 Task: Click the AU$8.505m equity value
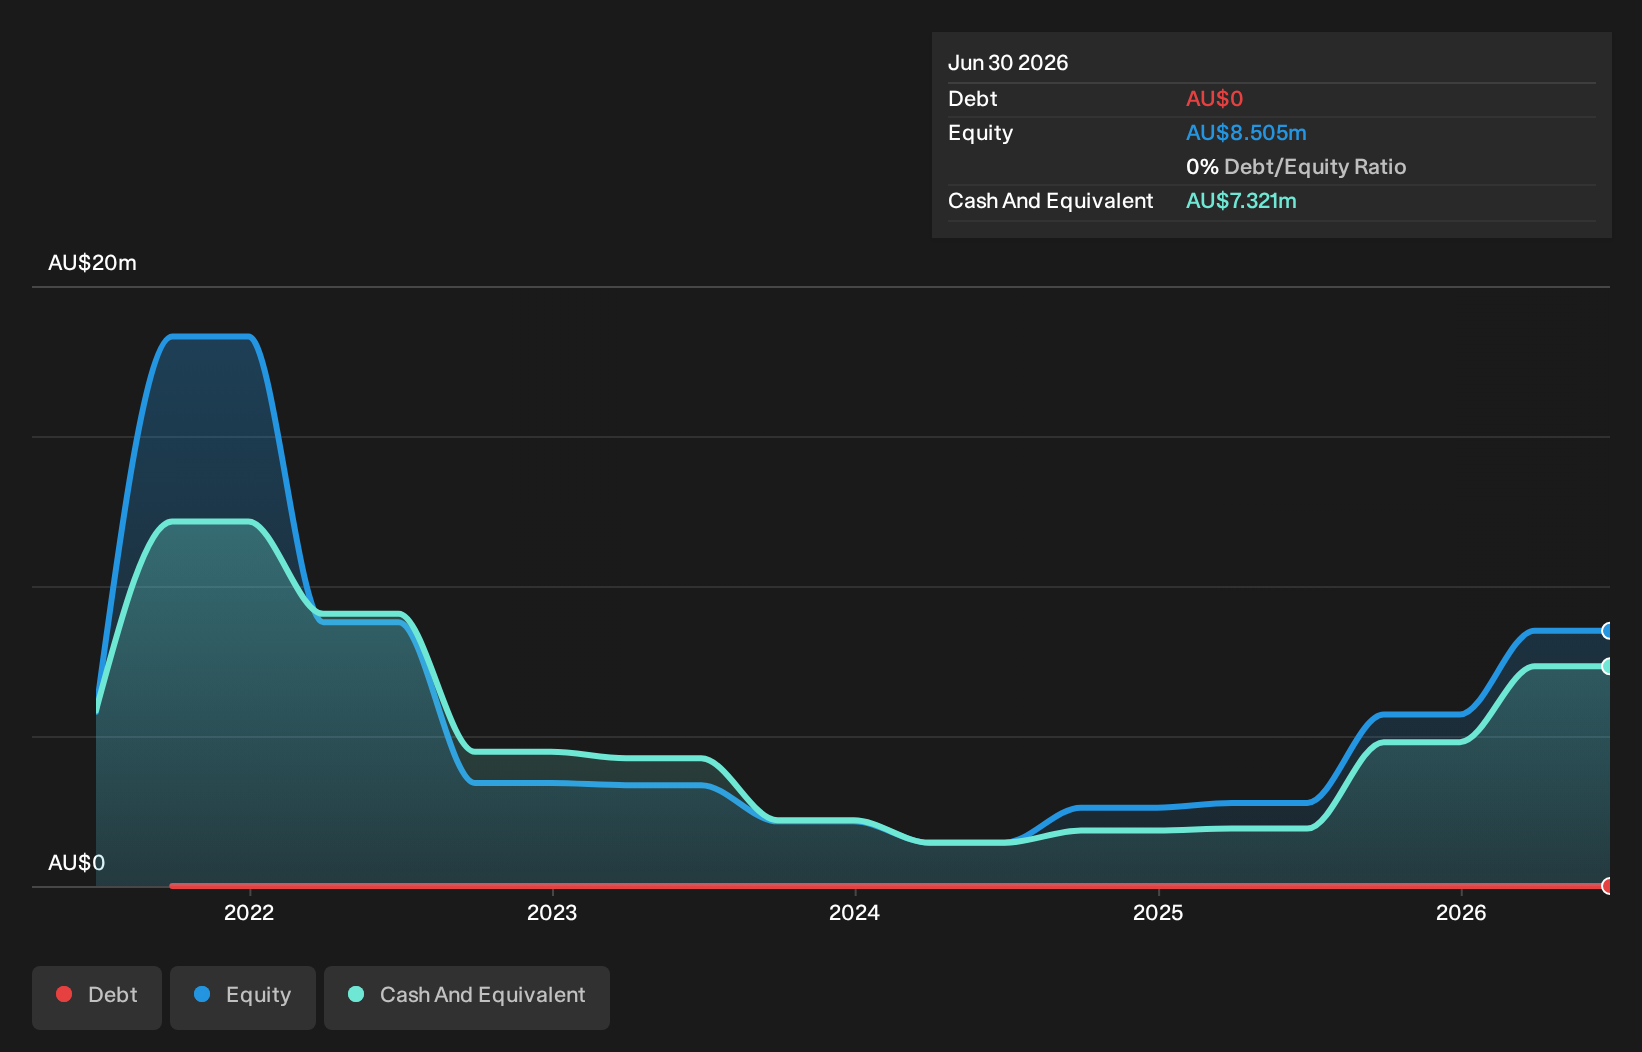1246,133
